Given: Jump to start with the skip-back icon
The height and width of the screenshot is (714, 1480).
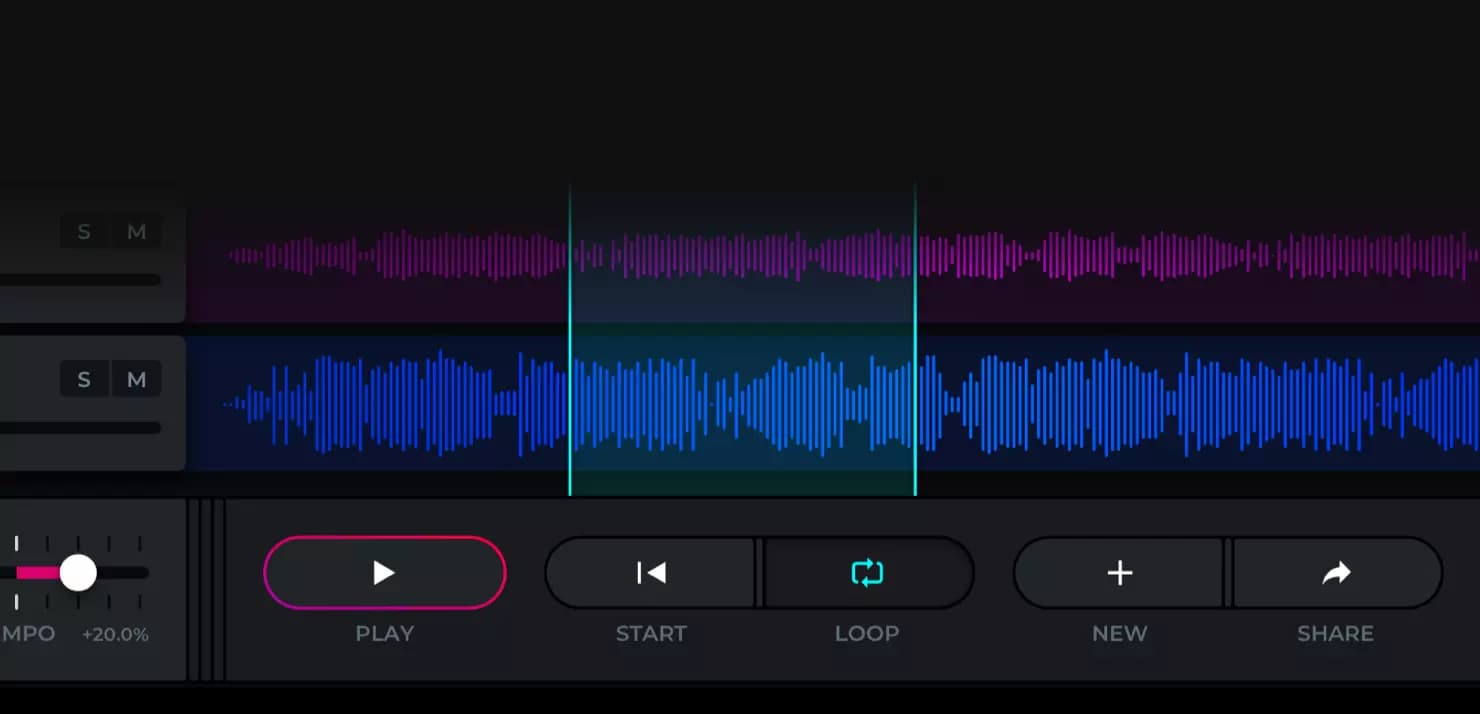Looking at the screenshot, I should (x=651, y=573).
